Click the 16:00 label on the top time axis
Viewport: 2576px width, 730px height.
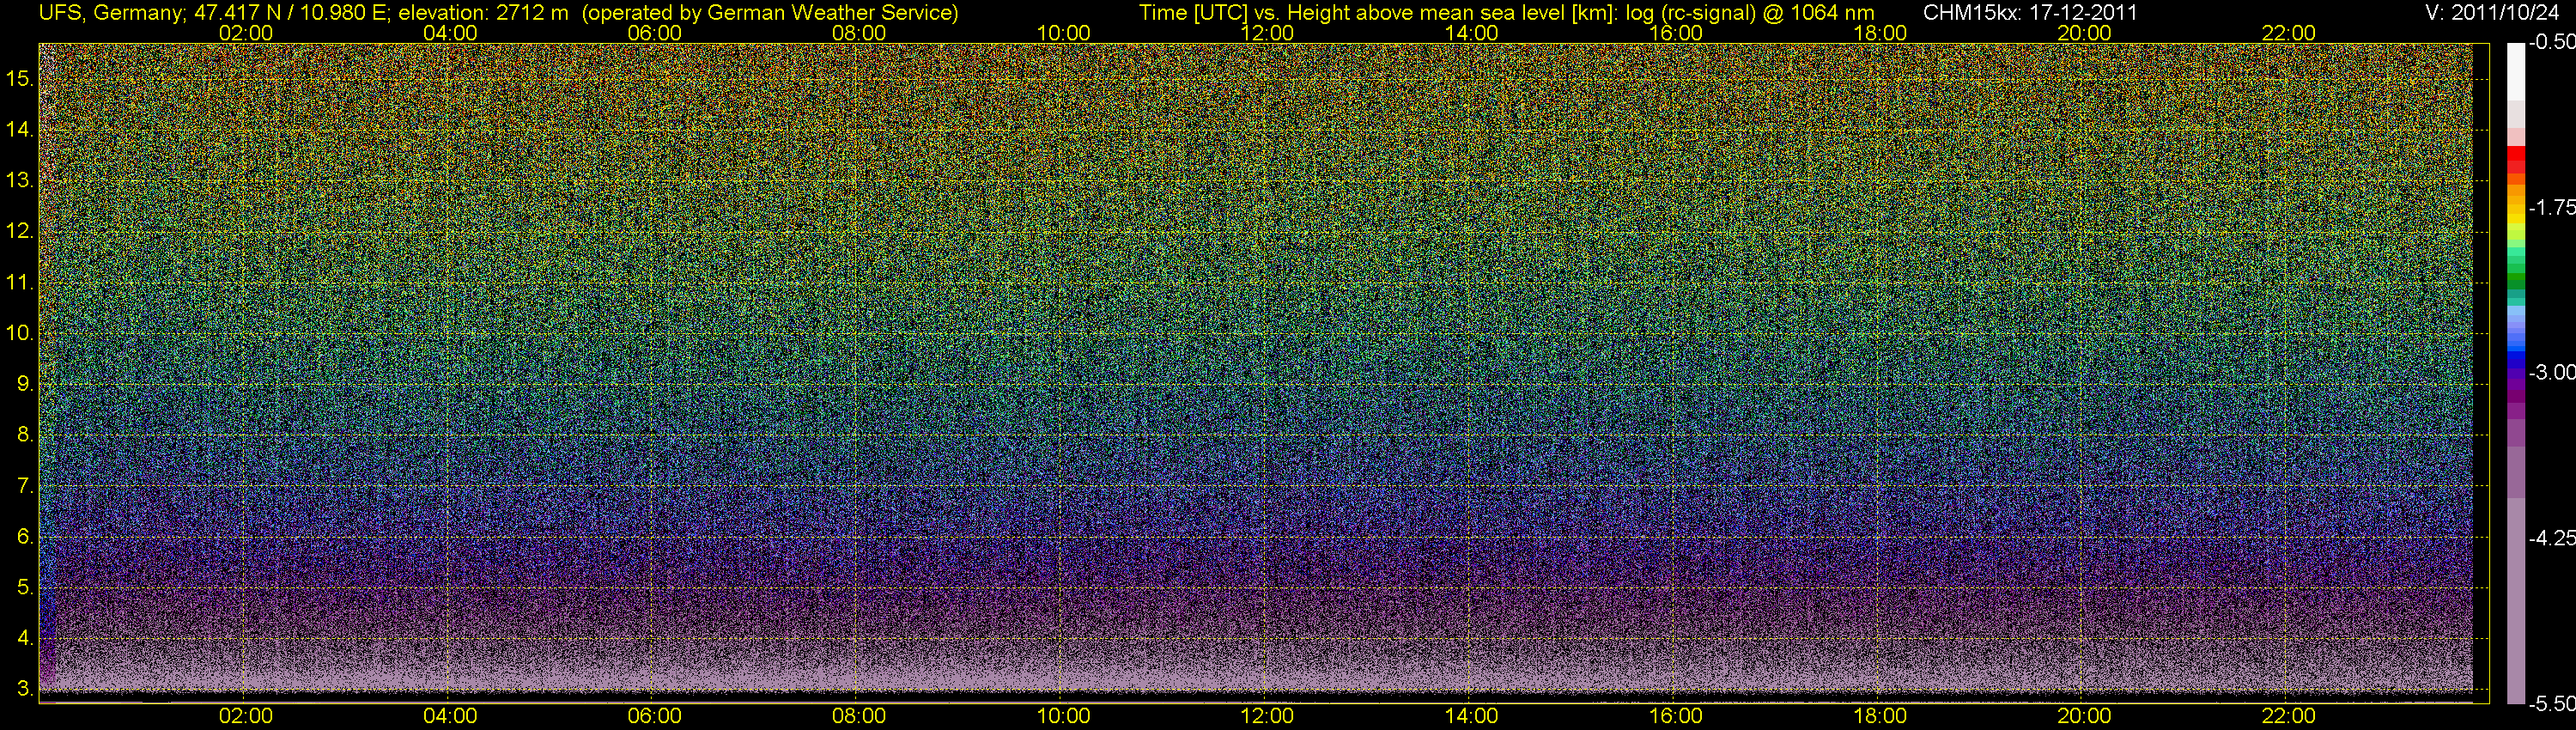(1675, 33)
